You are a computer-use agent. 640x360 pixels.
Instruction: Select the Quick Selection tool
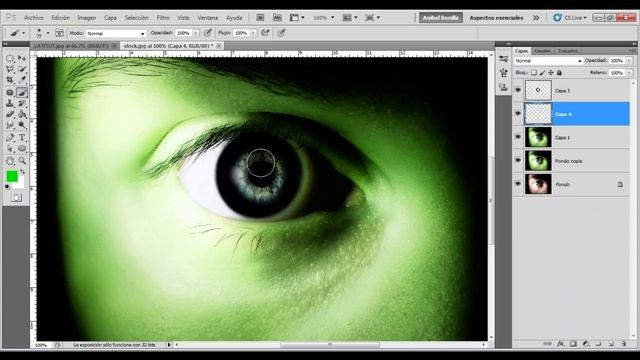pos(22,70)
